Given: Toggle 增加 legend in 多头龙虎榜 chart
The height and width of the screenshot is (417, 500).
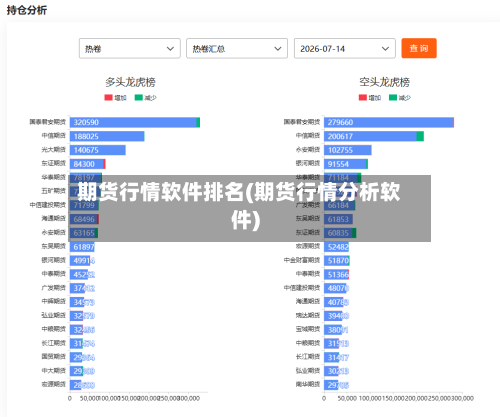Looking at the screenshot, I should [115, 98].
